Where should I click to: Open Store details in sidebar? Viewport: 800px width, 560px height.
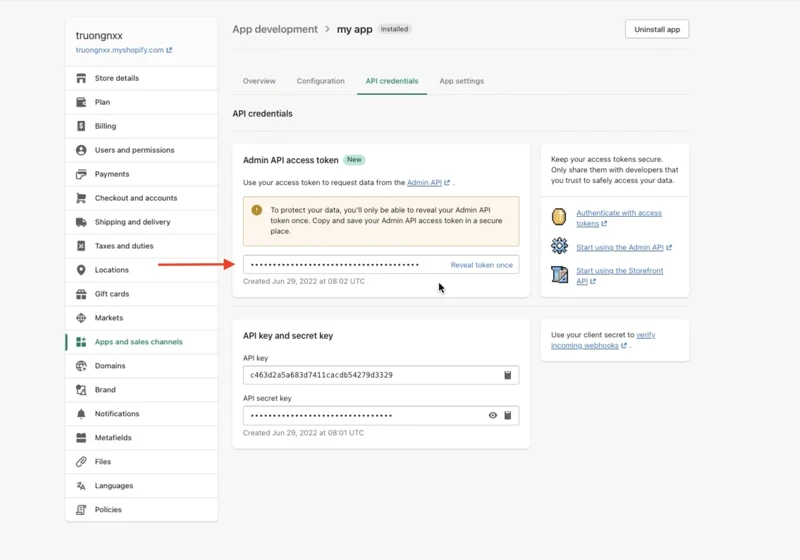141,78
